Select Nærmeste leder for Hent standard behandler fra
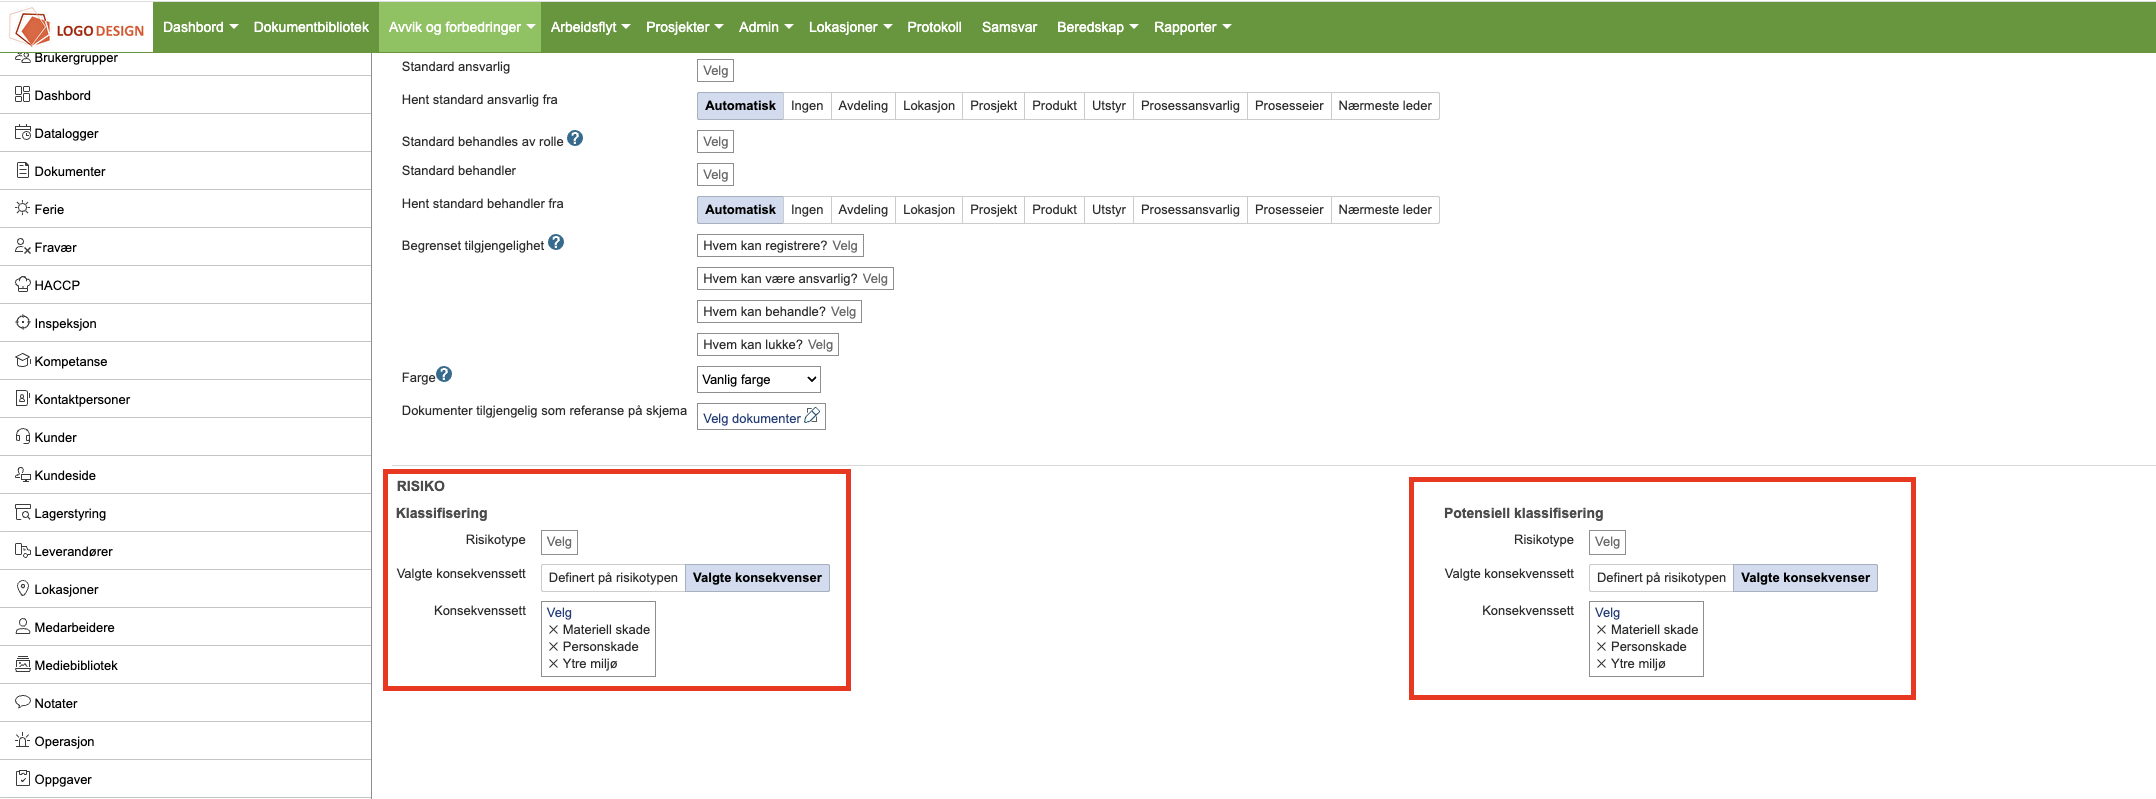The height and width of the screenshot is (799, 2156). click(x=1384, y=210)
